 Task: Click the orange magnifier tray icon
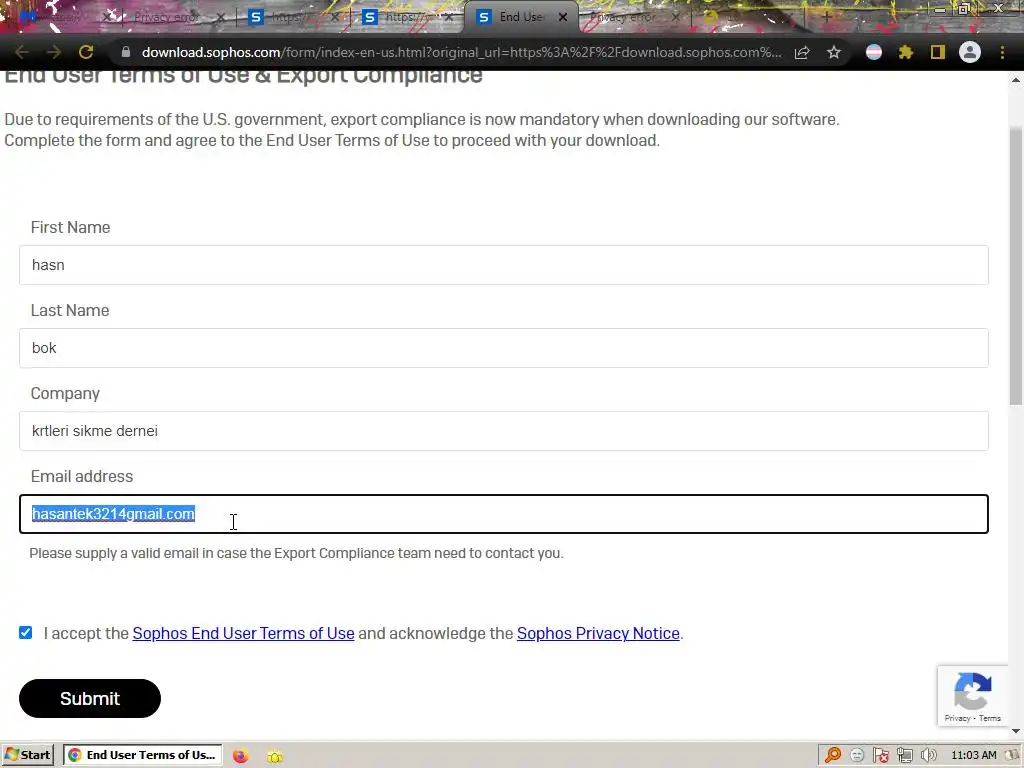(833, 756)
